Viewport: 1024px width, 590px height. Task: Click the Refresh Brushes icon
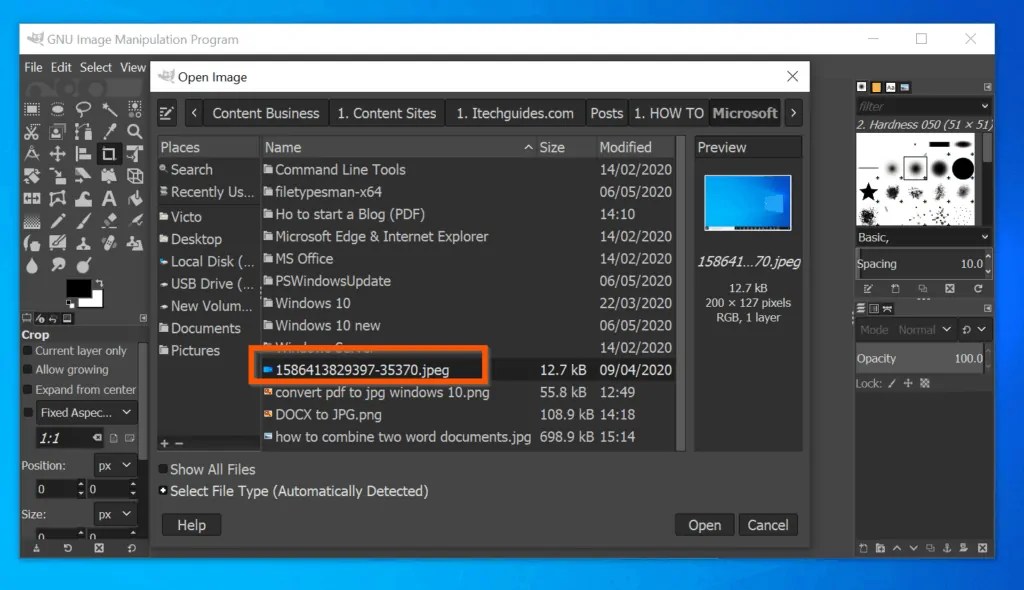pyautogui.click(x=979, y=288)
